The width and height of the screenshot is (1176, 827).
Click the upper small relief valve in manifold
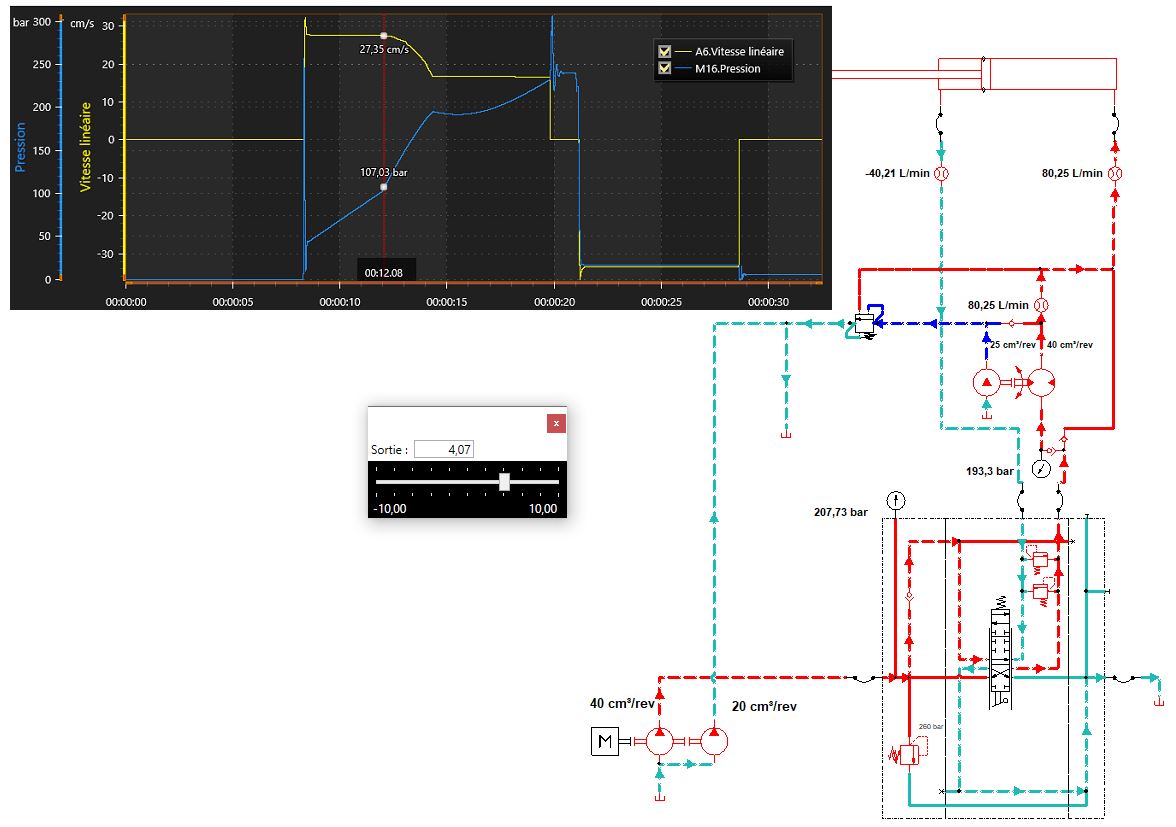coord(1039,559)
